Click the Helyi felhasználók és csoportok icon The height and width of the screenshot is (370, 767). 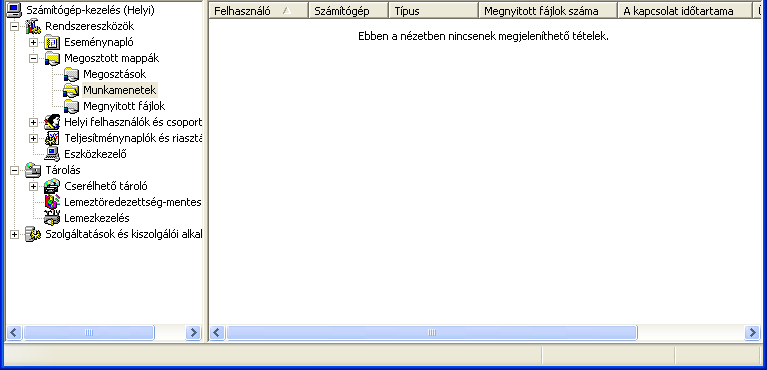pos(52,122)
